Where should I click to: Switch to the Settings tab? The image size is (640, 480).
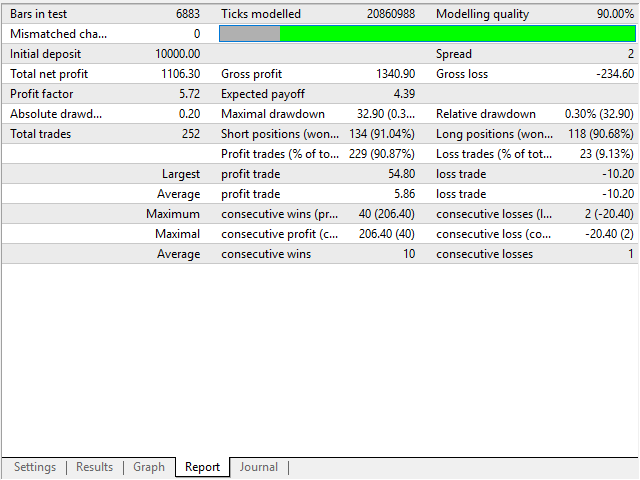click(x=35, y=467)
